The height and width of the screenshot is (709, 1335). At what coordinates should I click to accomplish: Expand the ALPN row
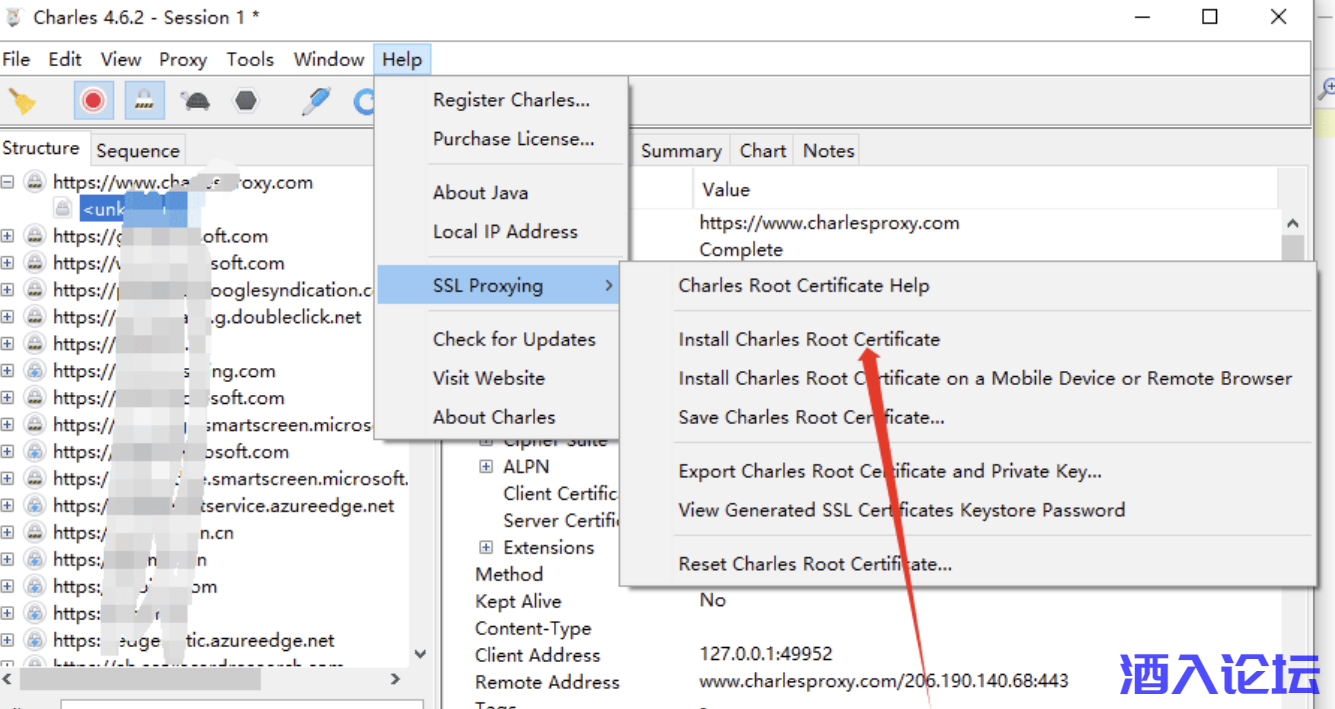point(486,466)
